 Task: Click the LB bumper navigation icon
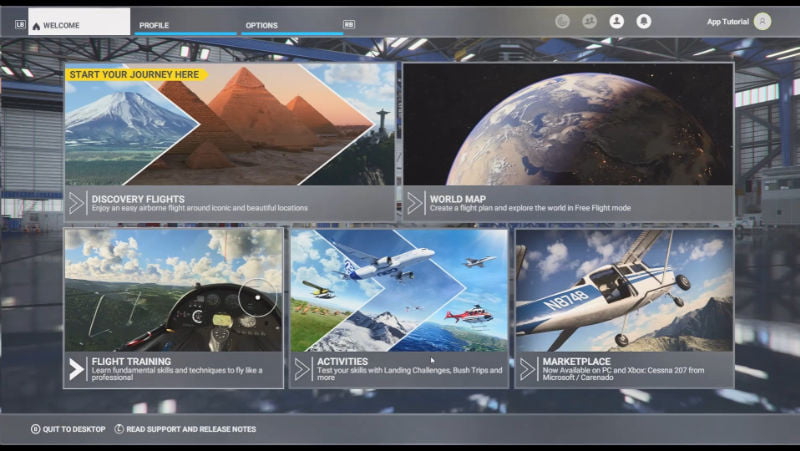pyautogui.click(x=20, y=24)
